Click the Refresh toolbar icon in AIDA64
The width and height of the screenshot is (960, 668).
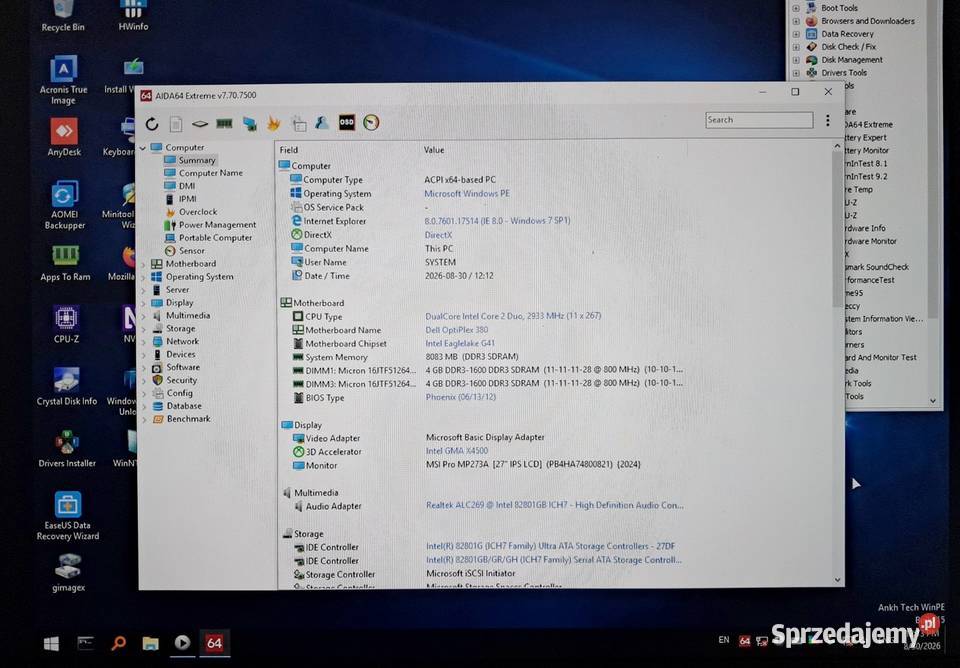(152, 124)
